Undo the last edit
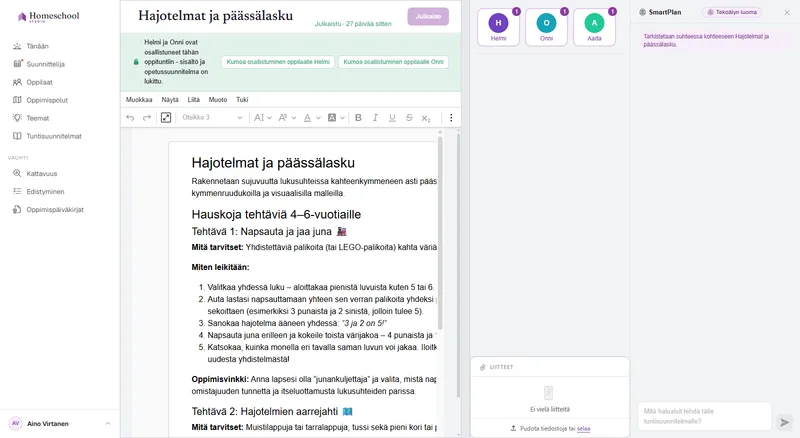 130,118
